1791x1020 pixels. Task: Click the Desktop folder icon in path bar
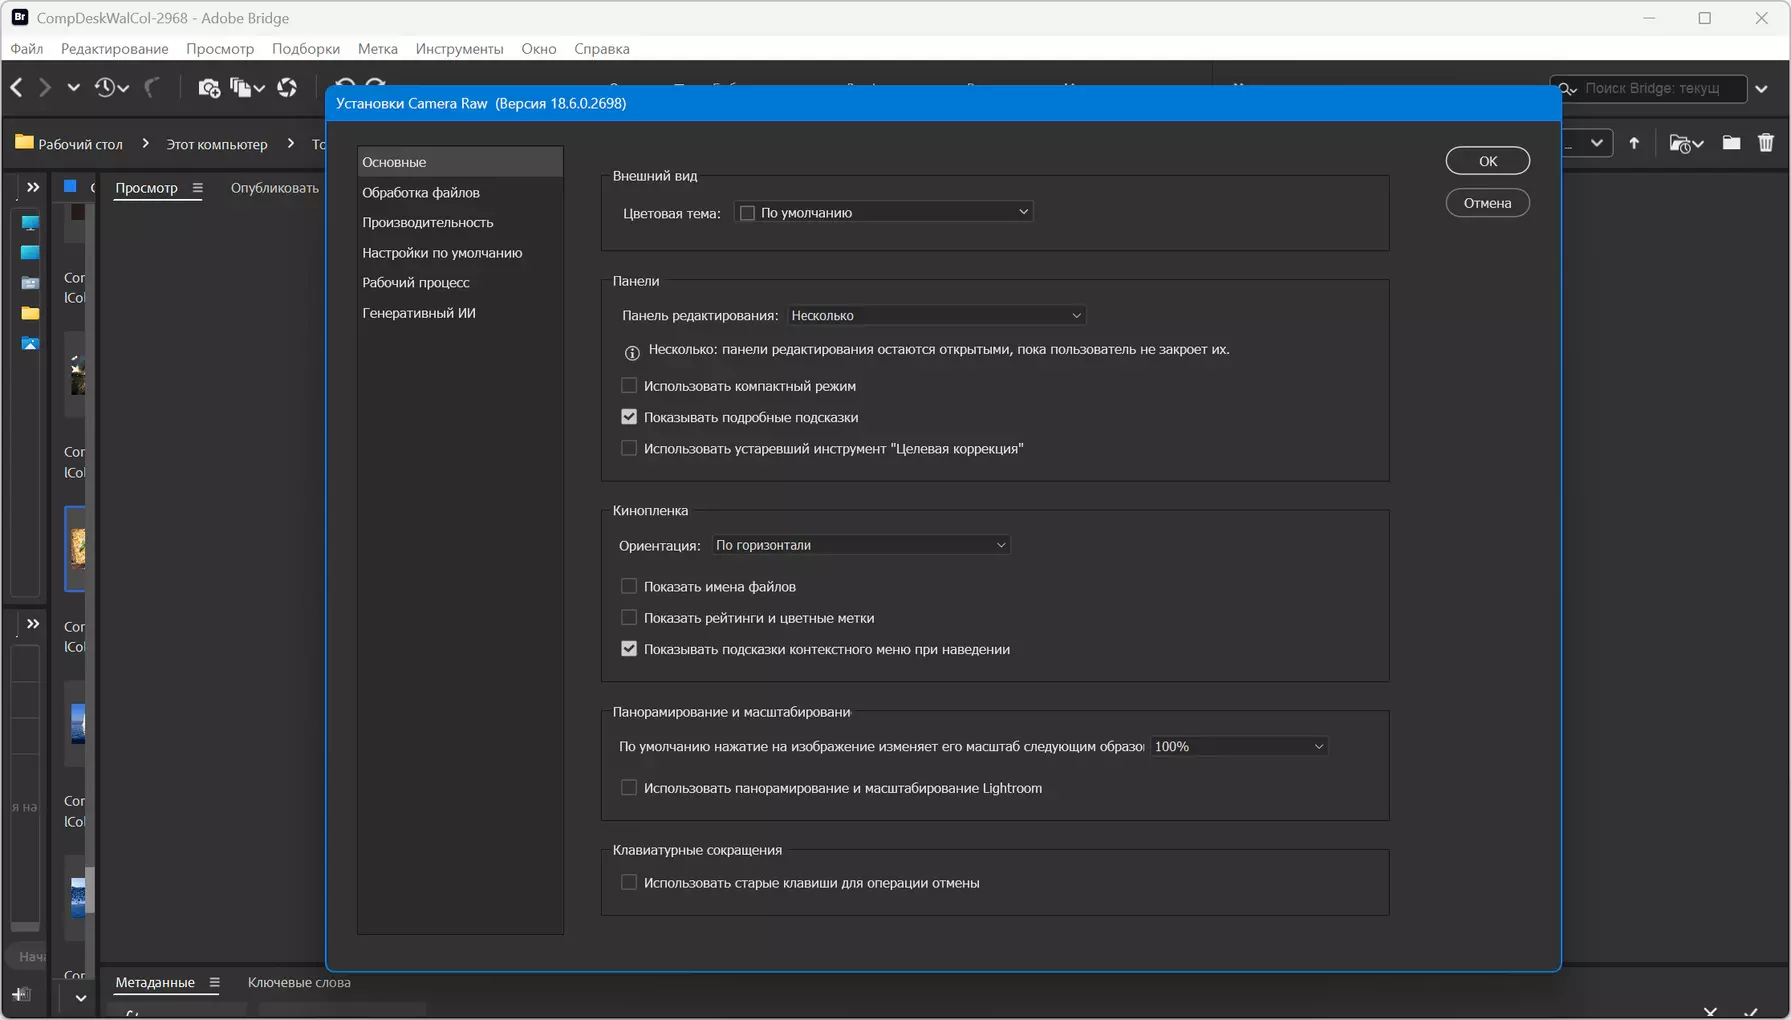(x=24, y=143)
